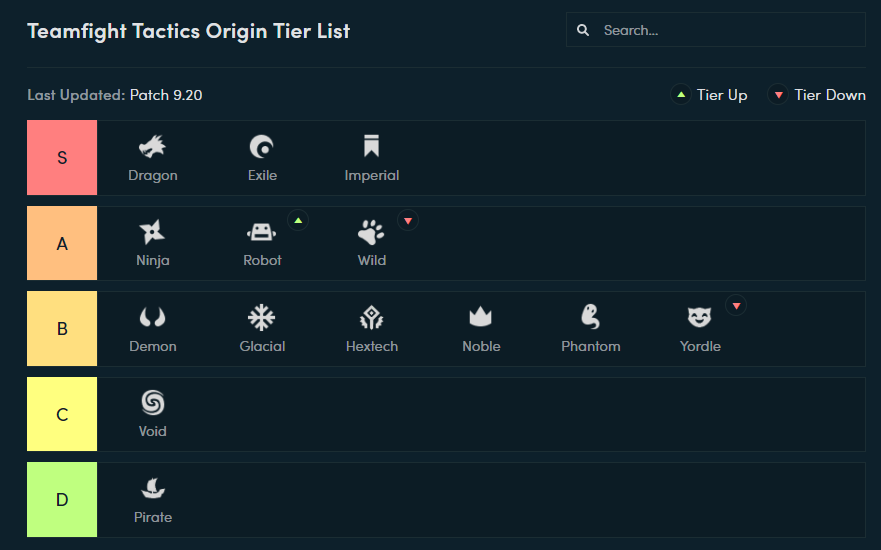The image size is (881, 550).
Task: Open the Phantom ghost icon
Action: [591, 317]
